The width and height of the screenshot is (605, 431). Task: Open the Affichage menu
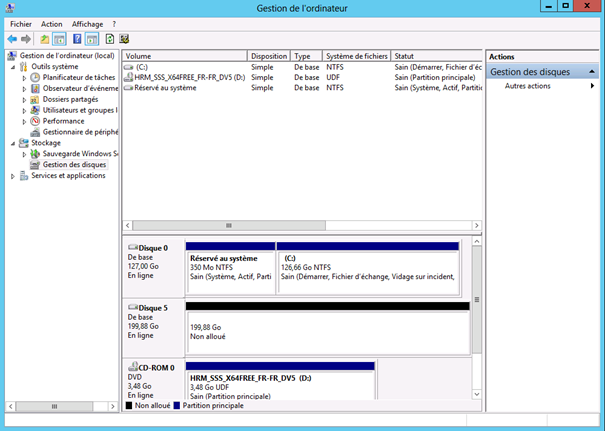coord(87,23)
